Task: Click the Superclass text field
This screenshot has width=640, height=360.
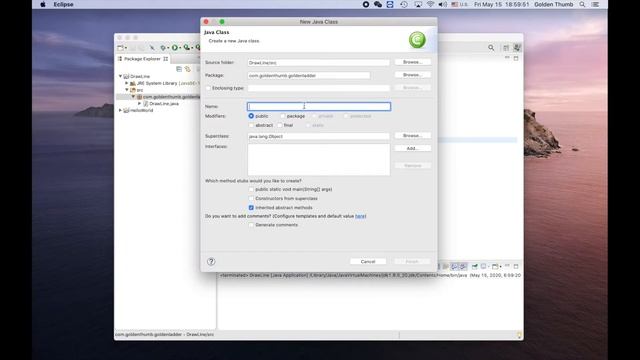Action: 319,136
